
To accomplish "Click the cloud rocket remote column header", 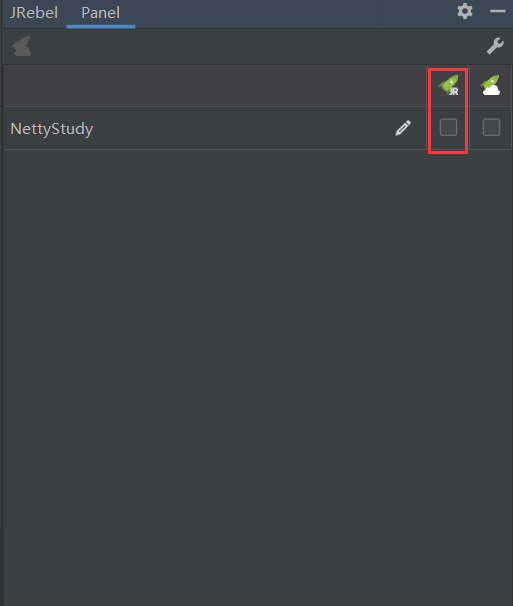I will [x=491, y=85].
